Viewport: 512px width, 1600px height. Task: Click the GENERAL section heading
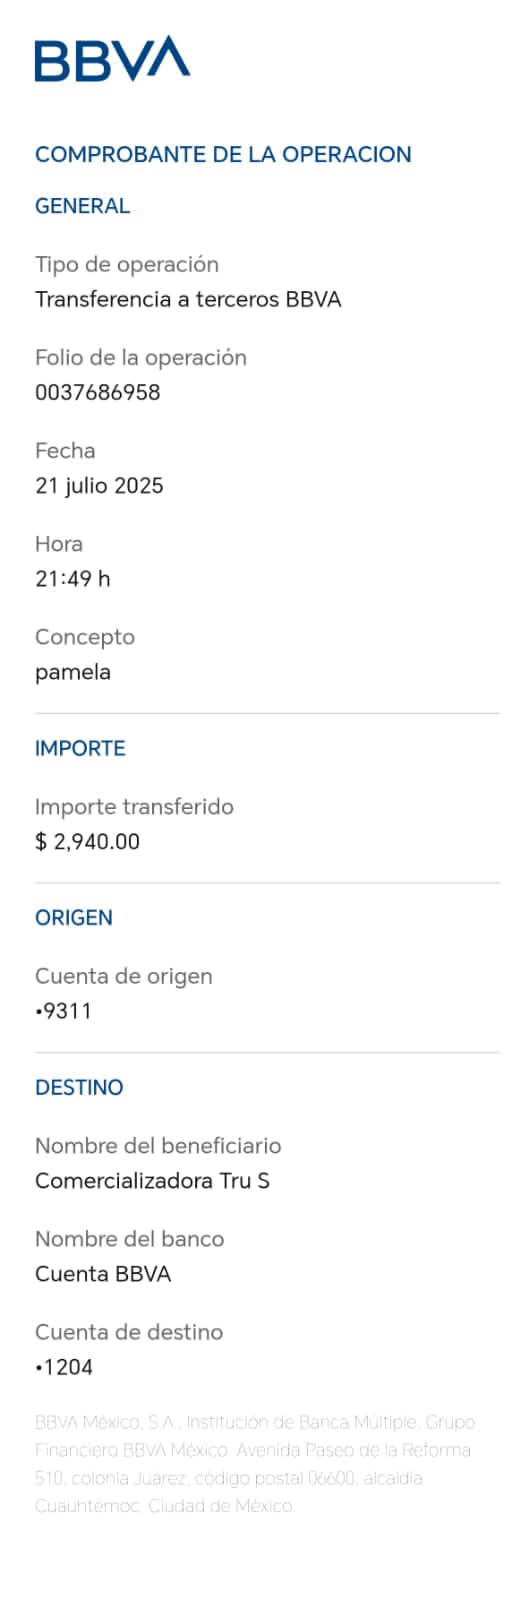(82, 206)
